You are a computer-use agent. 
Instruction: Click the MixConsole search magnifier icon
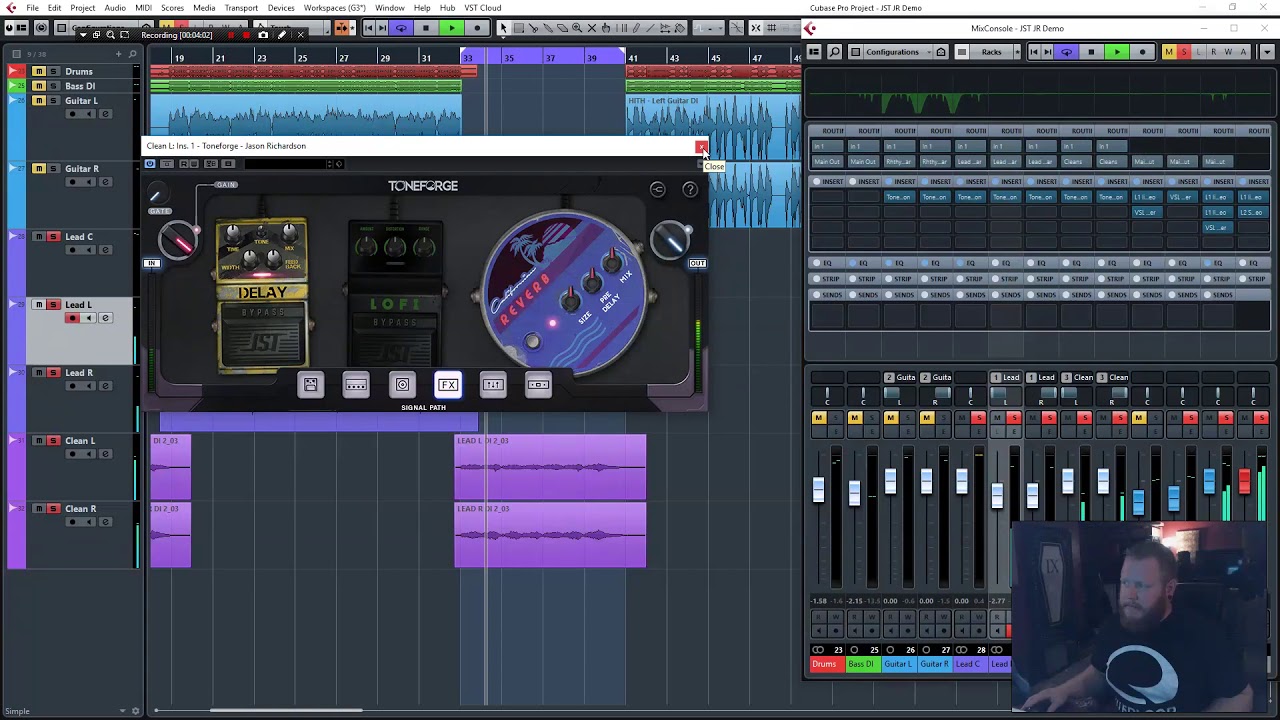835,52
